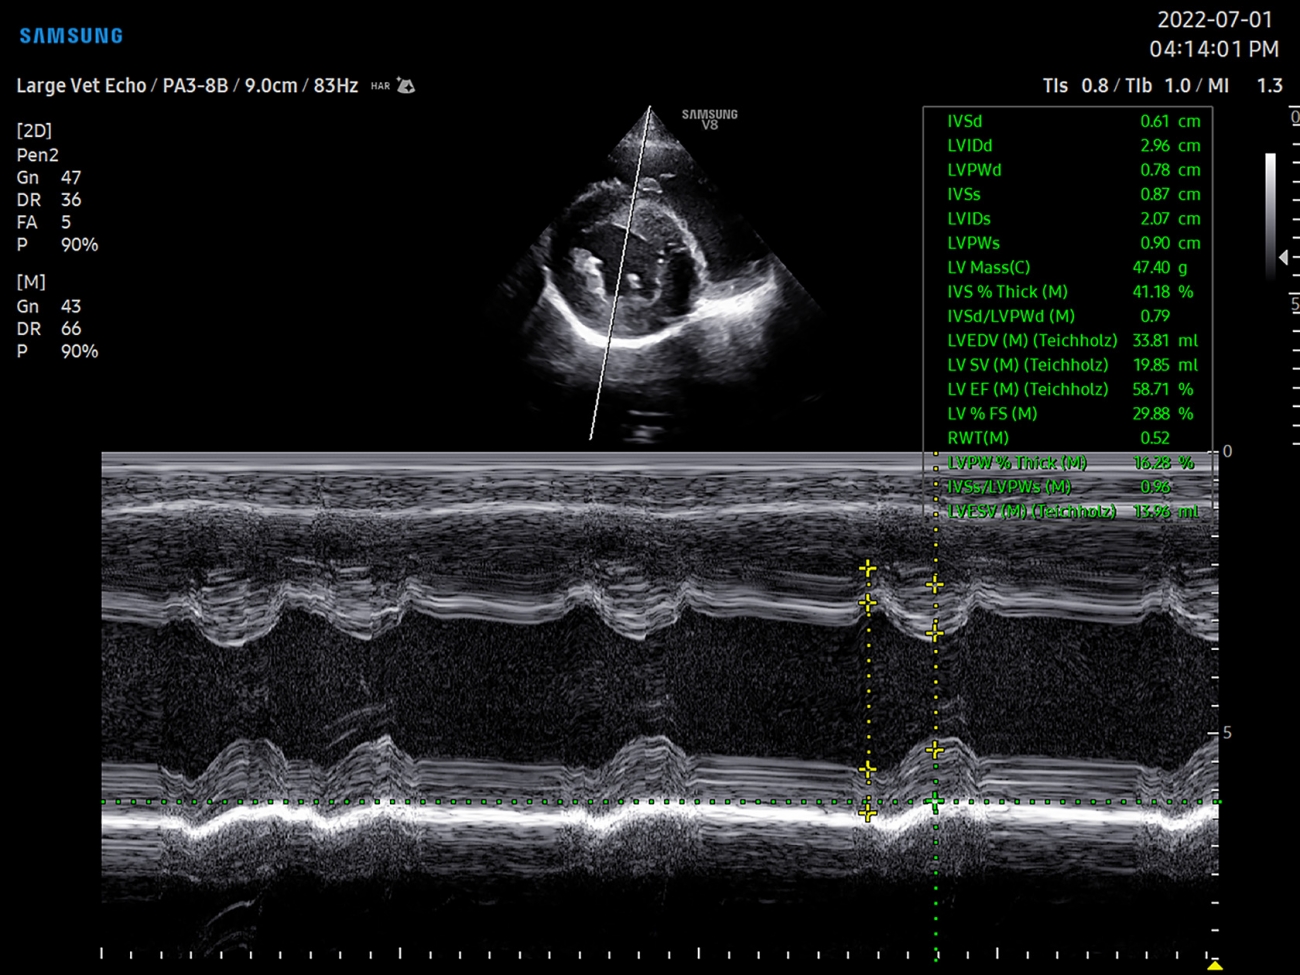The height and width of the screenshot is (975, 1300).
Task: Click the HAR indicator label
Action: point(380,87)
